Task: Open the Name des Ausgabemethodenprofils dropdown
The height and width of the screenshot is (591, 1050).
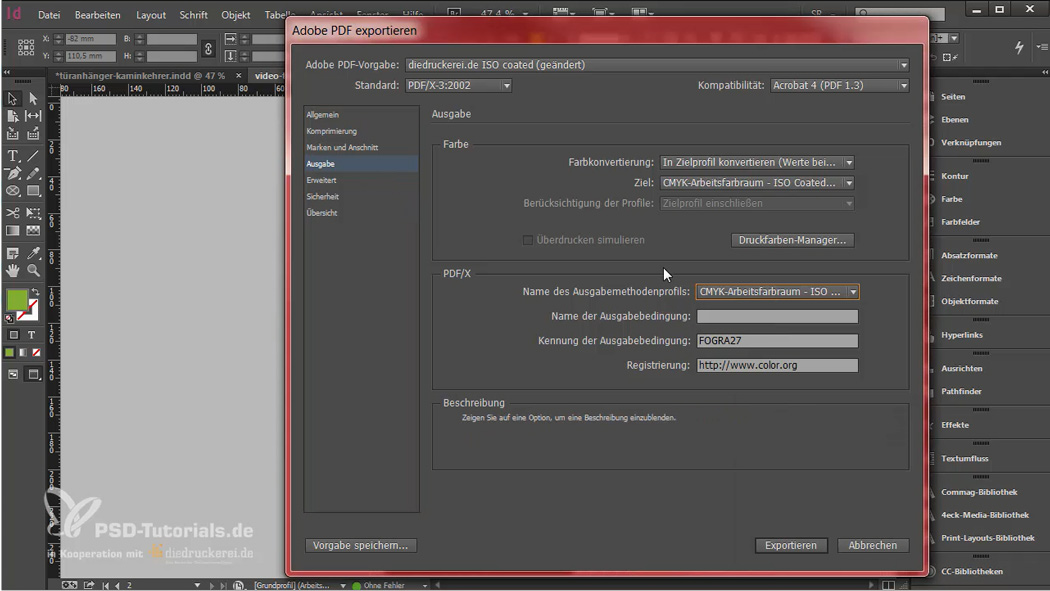Action: tap(852, 292)
